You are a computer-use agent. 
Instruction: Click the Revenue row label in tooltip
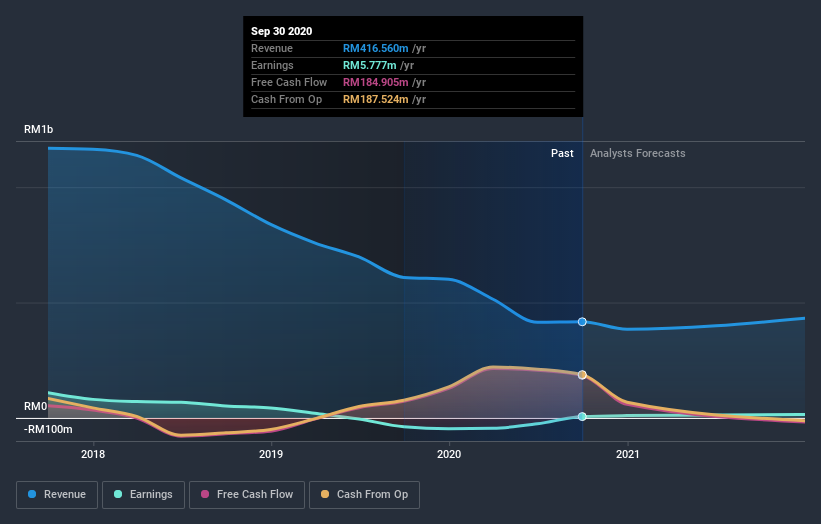pos(272,48)
